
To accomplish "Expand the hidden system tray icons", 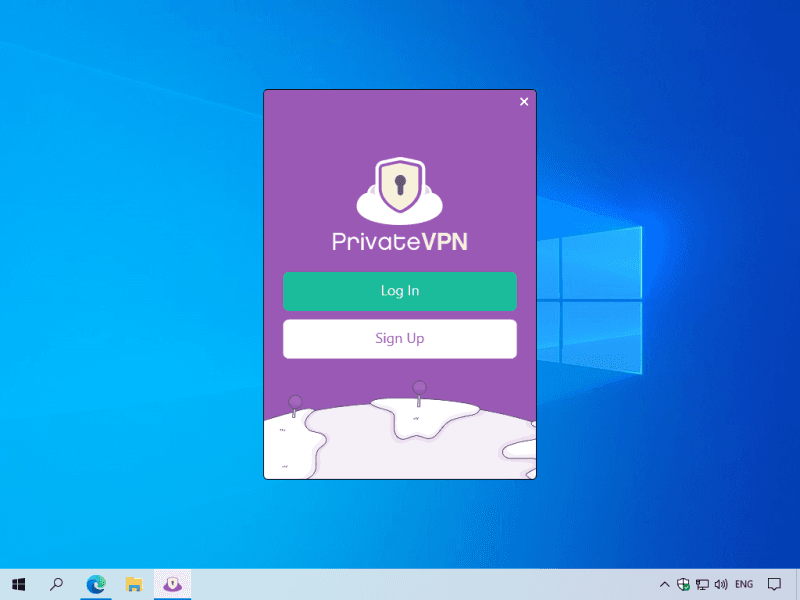I will 665,584.
